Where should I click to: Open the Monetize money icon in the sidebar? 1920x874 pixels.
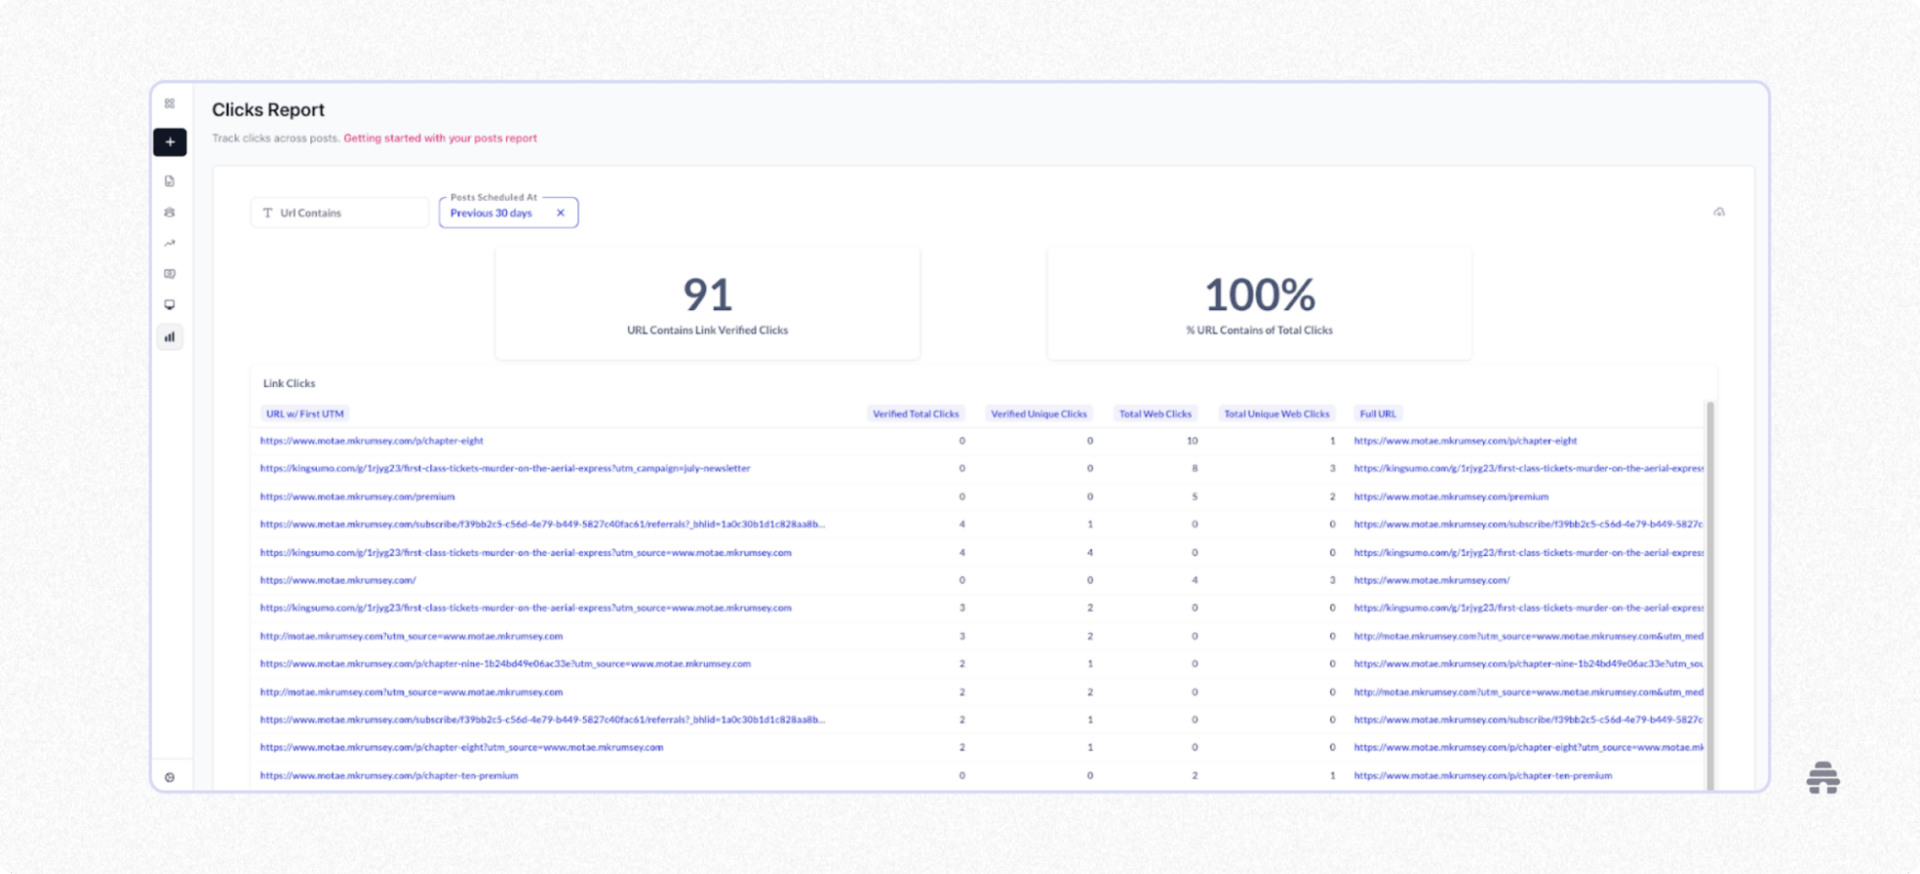pos(170,274)
